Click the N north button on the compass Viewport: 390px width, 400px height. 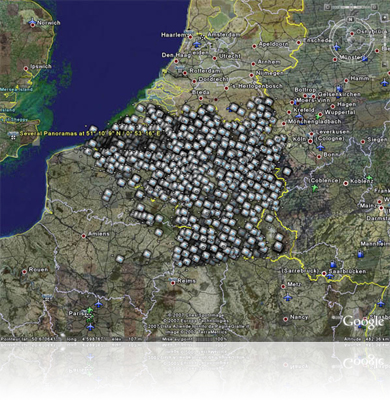coord(351,19)
